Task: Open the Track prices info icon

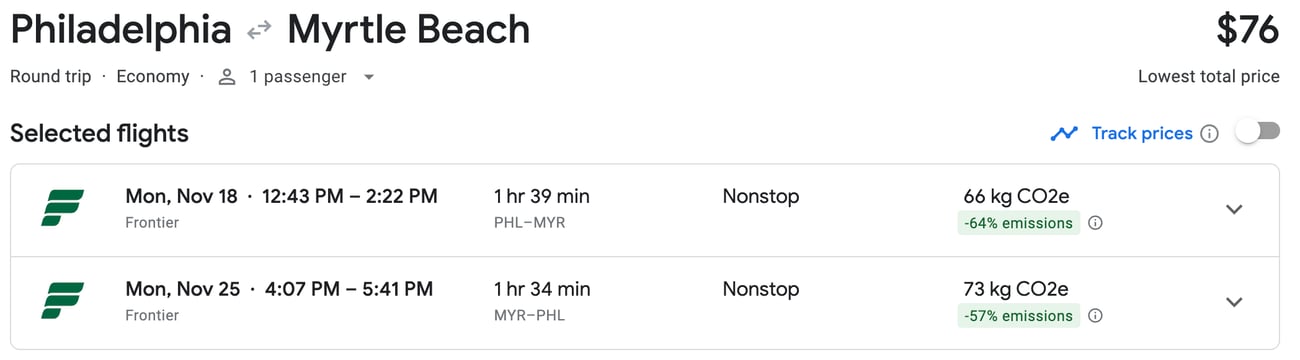Action: click(x=1209, y=133)
